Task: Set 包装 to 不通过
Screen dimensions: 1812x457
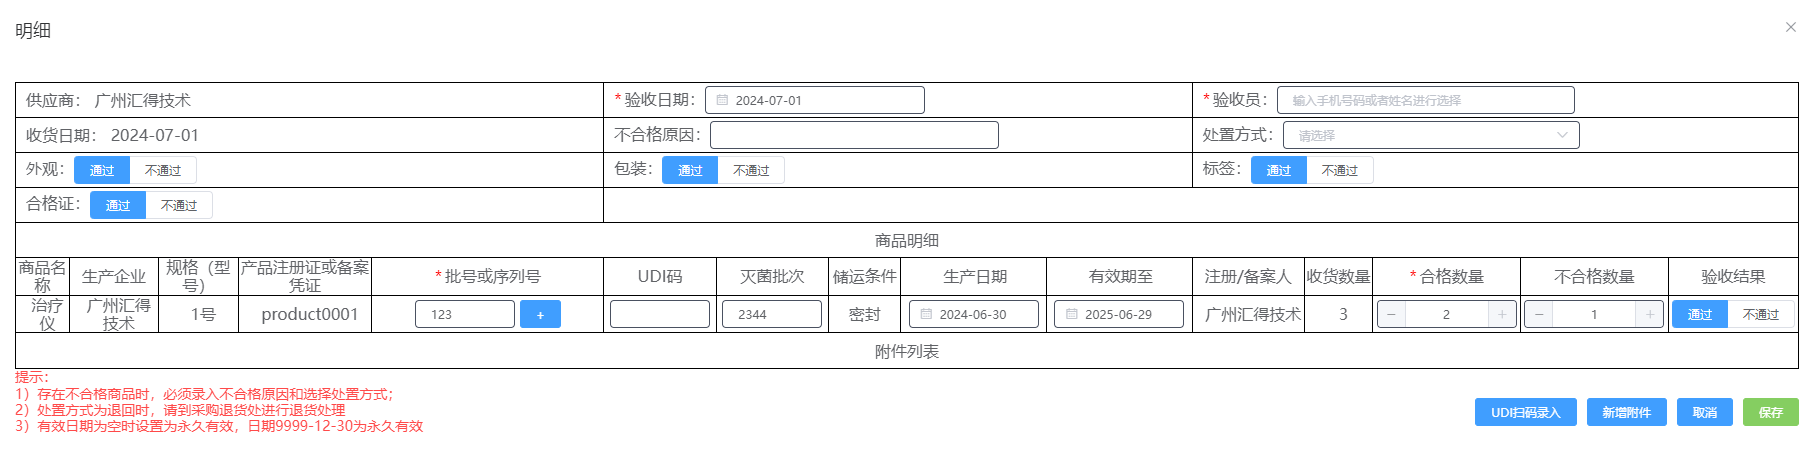Action: click(x=751, y=170)
